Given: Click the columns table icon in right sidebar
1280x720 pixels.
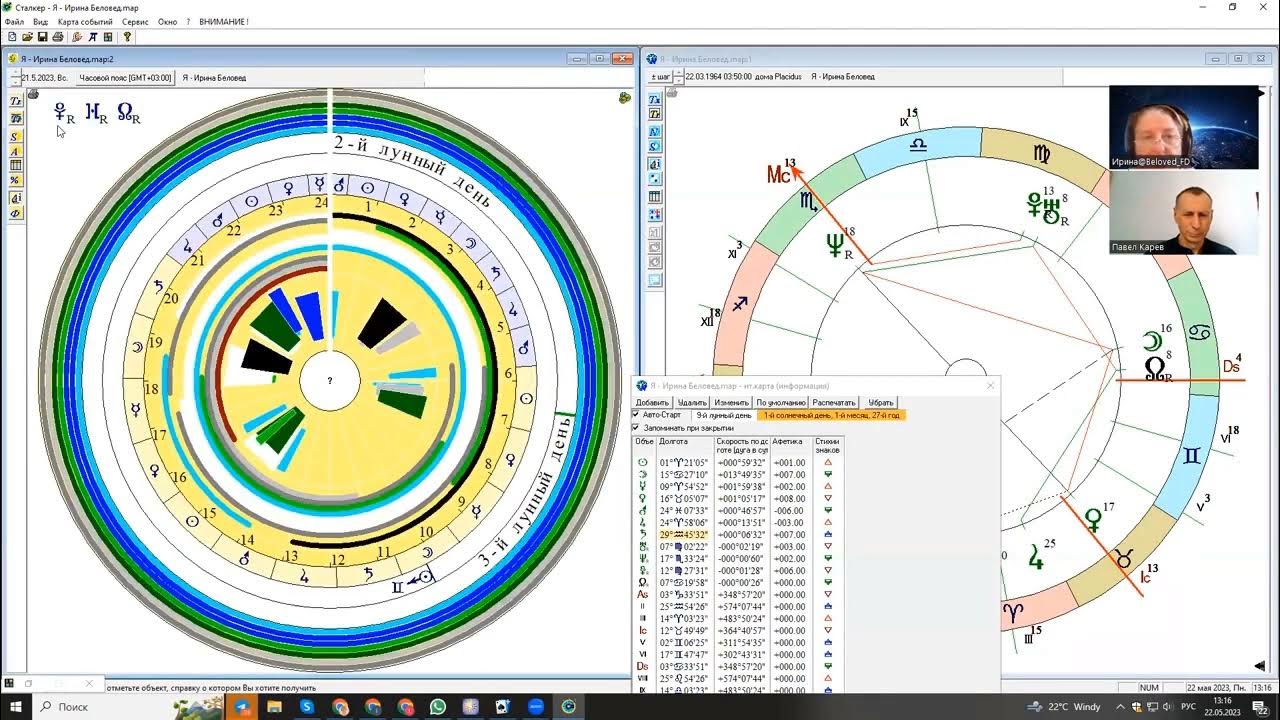Looking at the screenshot, I should click(655, 197).
